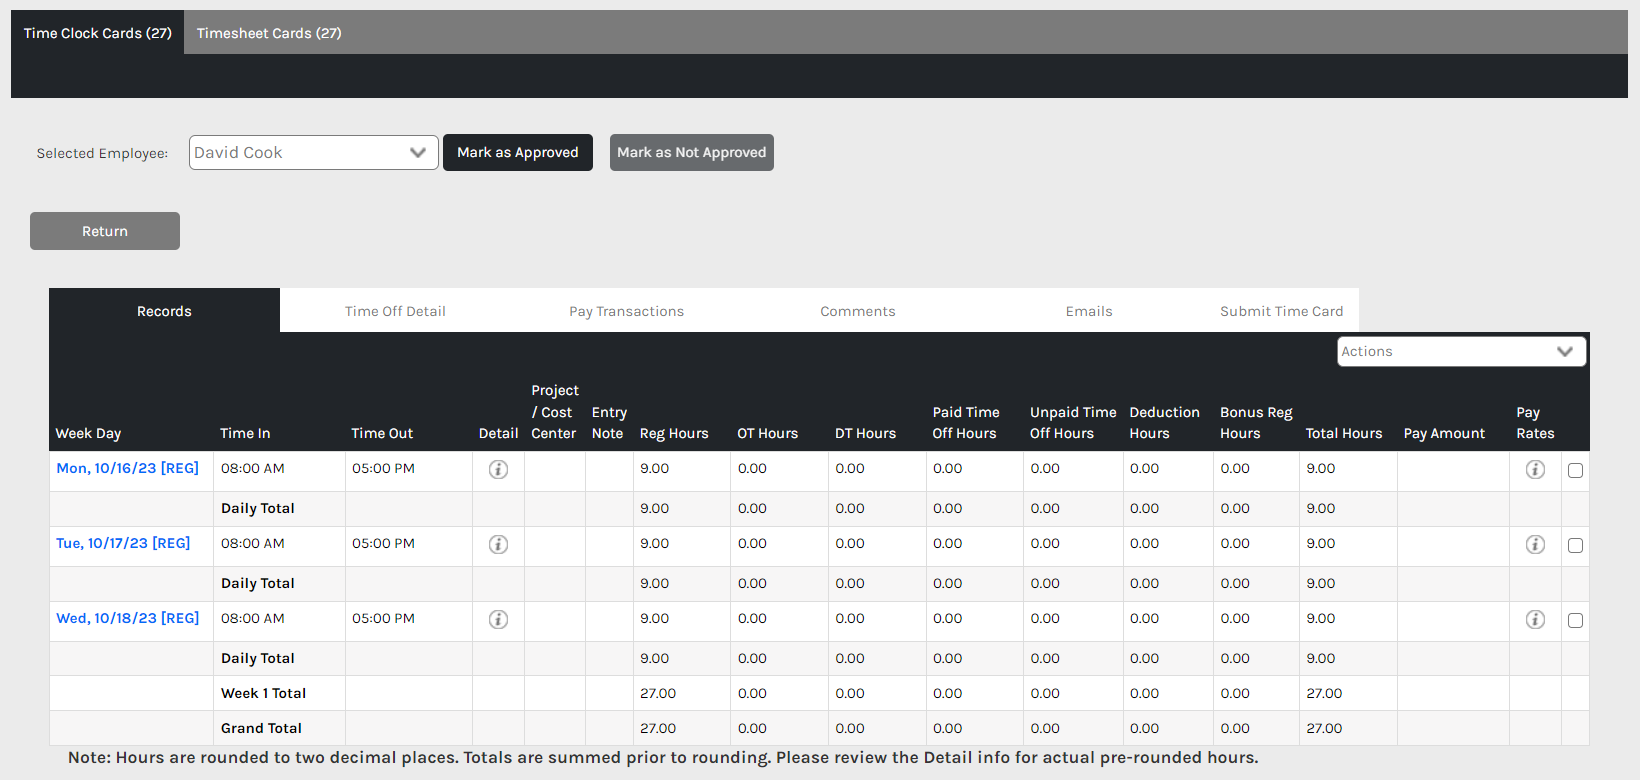Open Wed, 10/18/23 [REG] link
The height and width of the screenshot is (780, 1640).
coord(128,618)
